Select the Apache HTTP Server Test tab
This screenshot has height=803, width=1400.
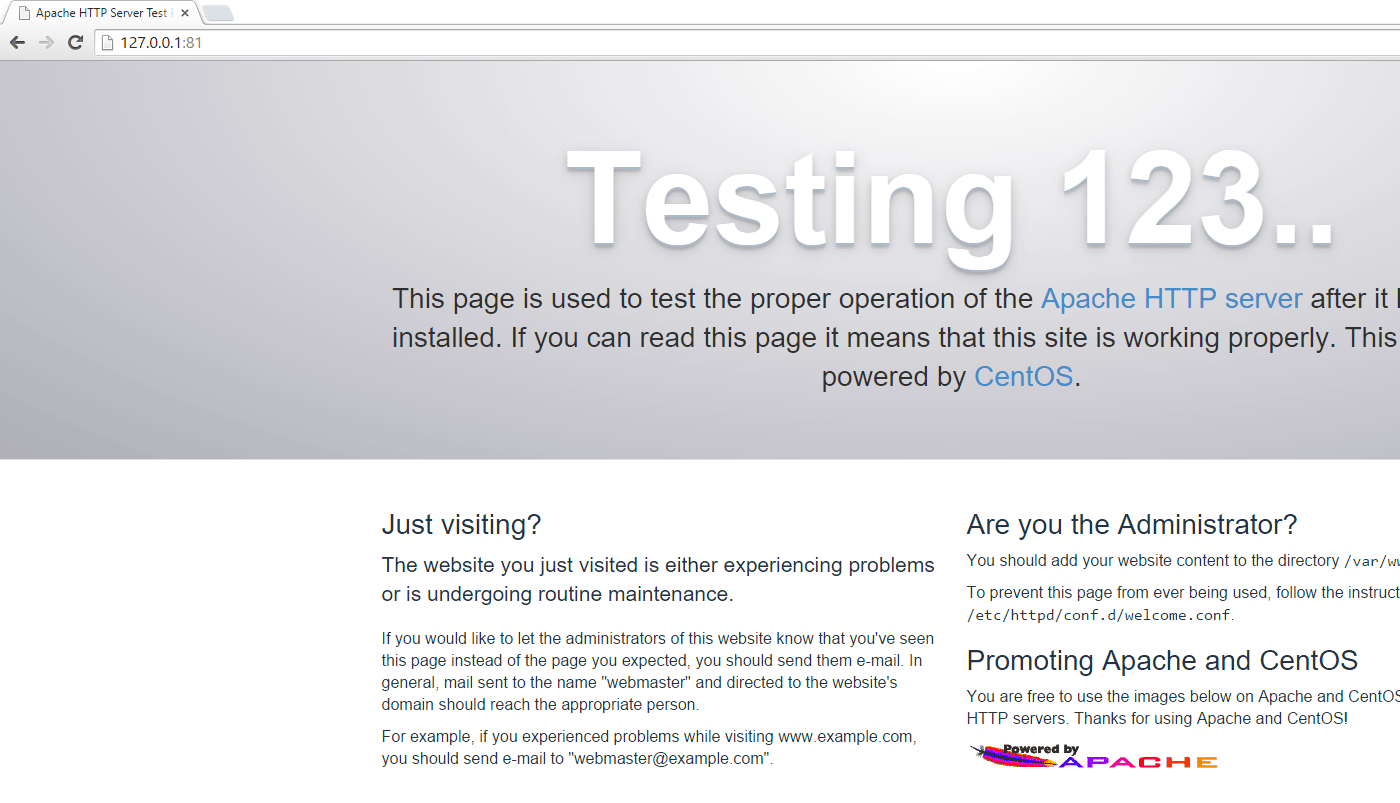tap(100, 13)
